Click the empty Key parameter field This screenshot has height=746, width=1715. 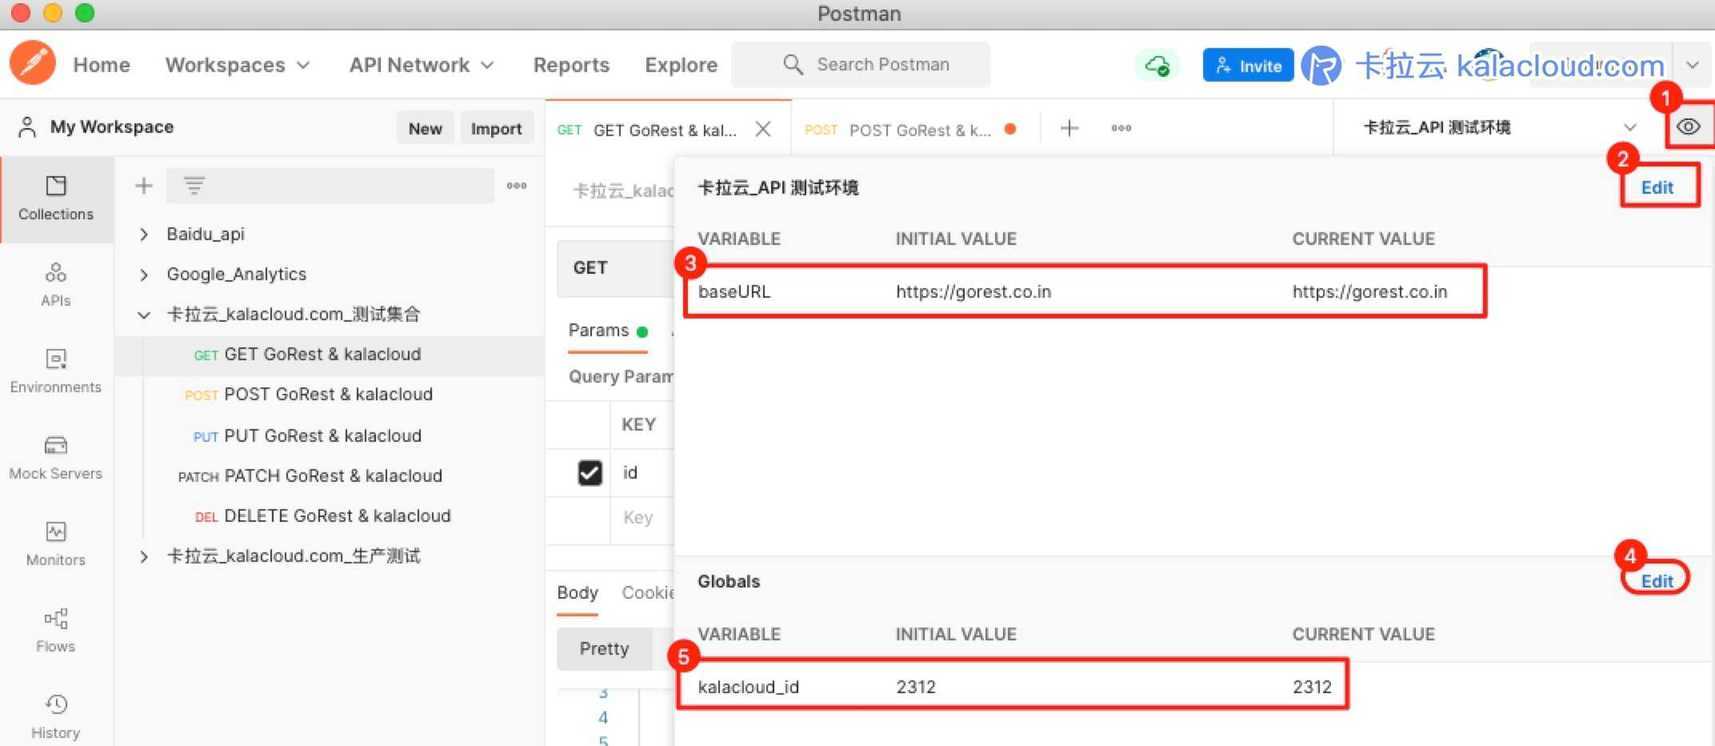click(x=641, y=518)
